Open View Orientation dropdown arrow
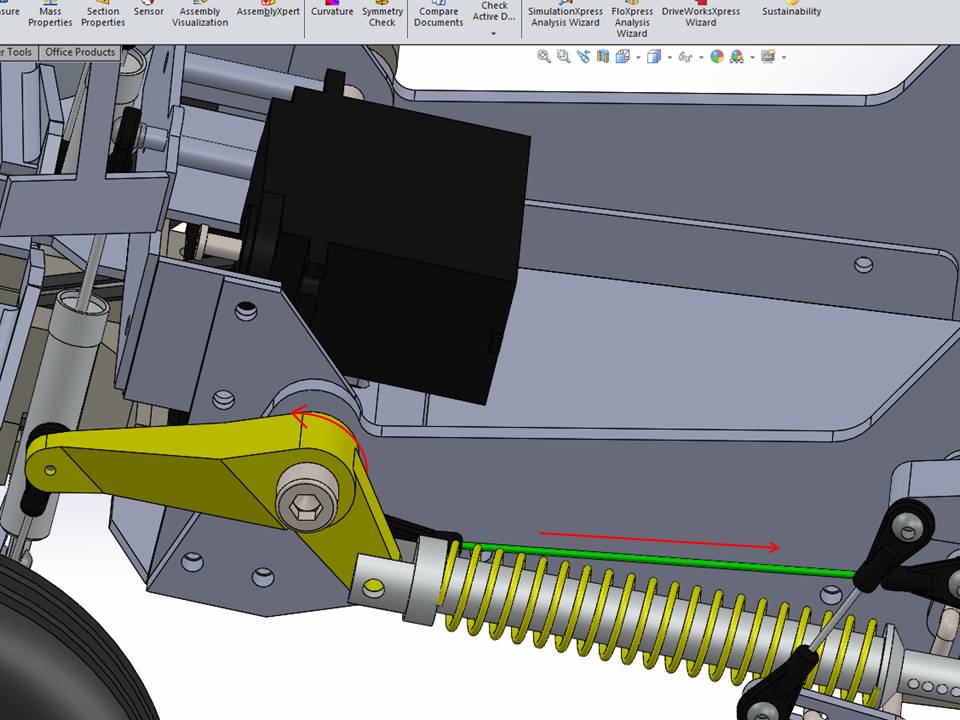 tap(638, 58)
